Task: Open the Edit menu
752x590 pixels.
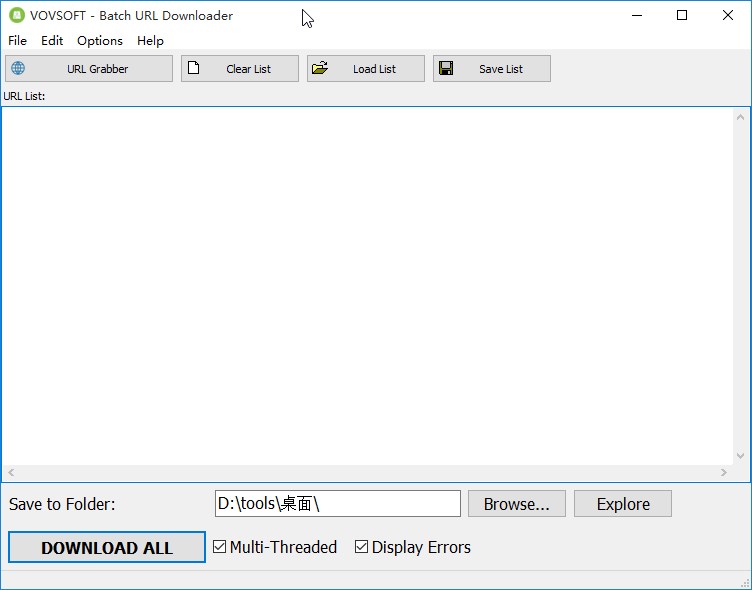Action: 52,41
